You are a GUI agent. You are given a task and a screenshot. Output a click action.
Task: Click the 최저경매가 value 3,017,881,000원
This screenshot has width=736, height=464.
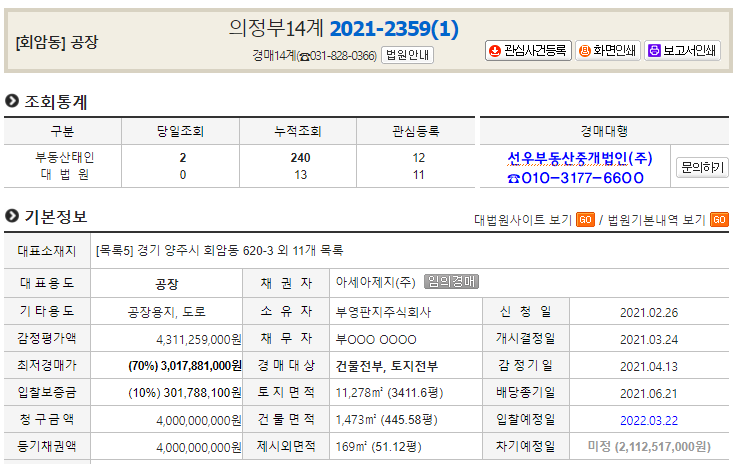(x=201, y=366)
